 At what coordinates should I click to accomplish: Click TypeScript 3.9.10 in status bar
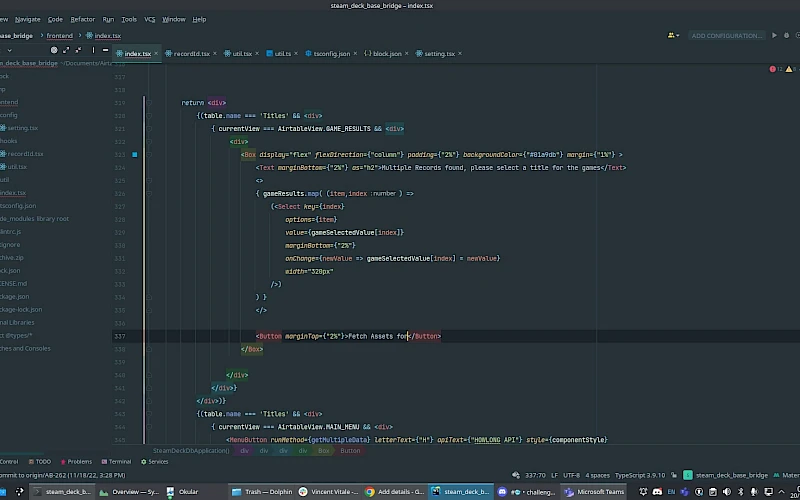tap(640, 476)
